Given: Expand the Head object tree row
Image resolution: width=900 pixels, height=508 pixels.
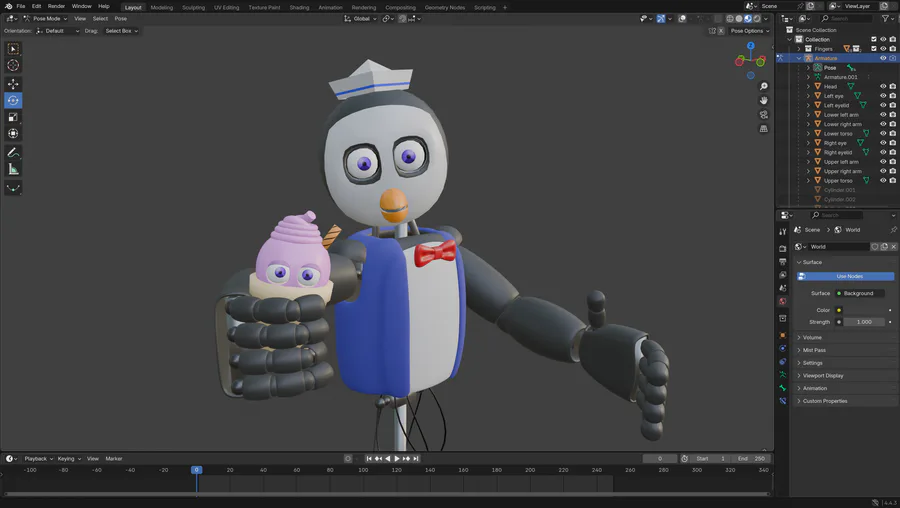Looking at the screenshot, I should [x=808, y=86].
